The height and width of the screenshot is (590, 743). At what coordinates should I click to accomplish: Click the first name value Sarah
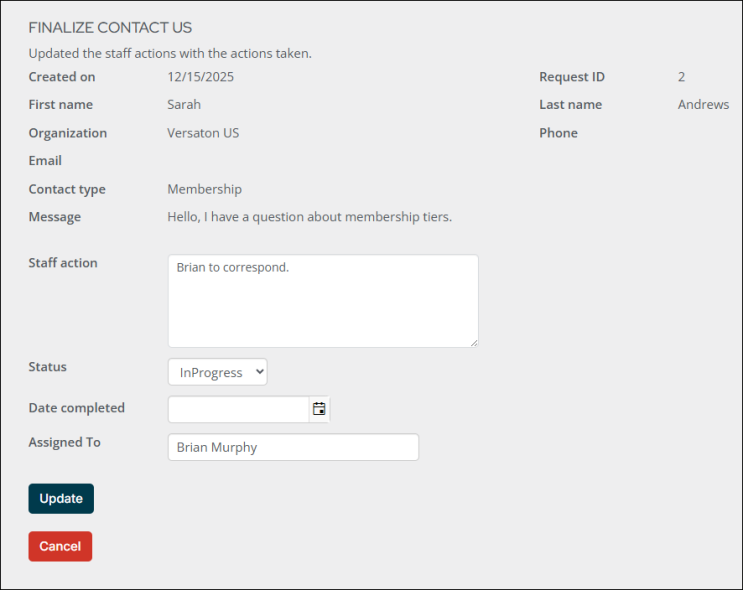[184, 105]
